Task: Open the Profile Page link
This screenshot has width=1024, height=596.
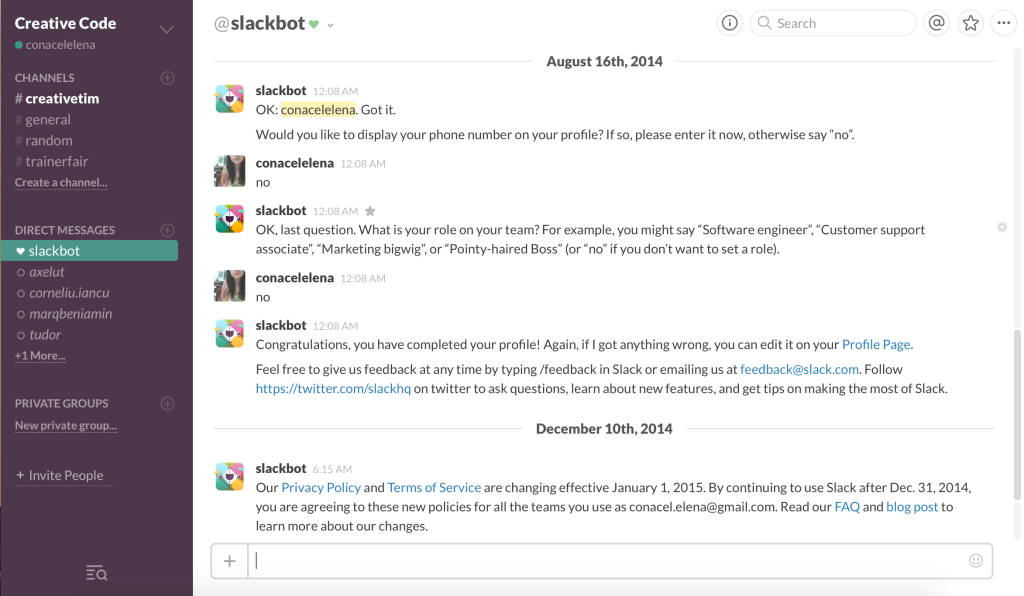Action: click(x=875, y=344)
